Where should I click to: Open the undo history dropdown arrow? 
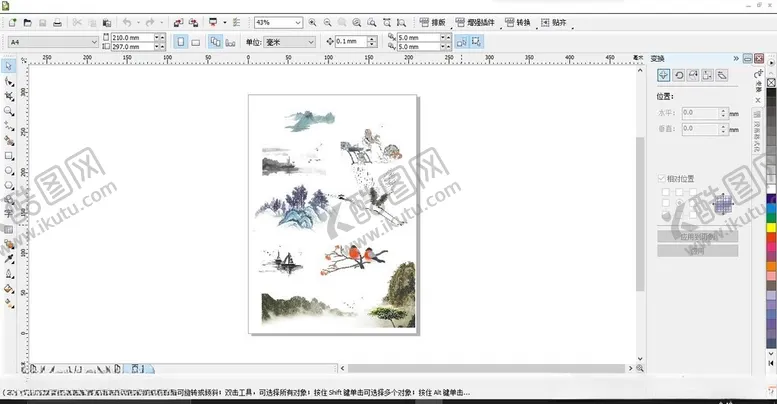coord(138,23)
